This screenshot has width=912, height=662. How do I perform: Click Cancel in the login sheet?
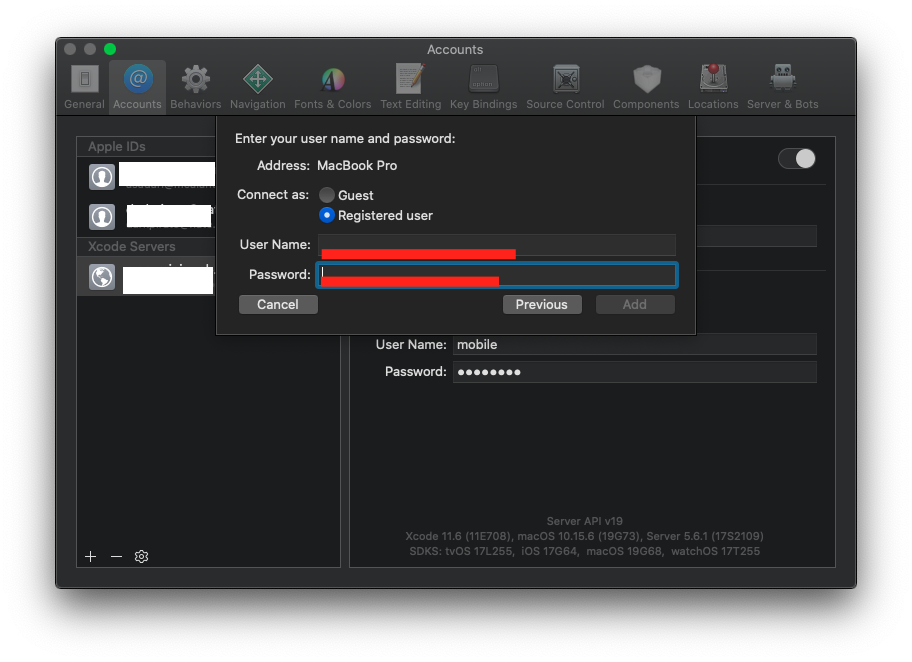[x=278, y=304]
